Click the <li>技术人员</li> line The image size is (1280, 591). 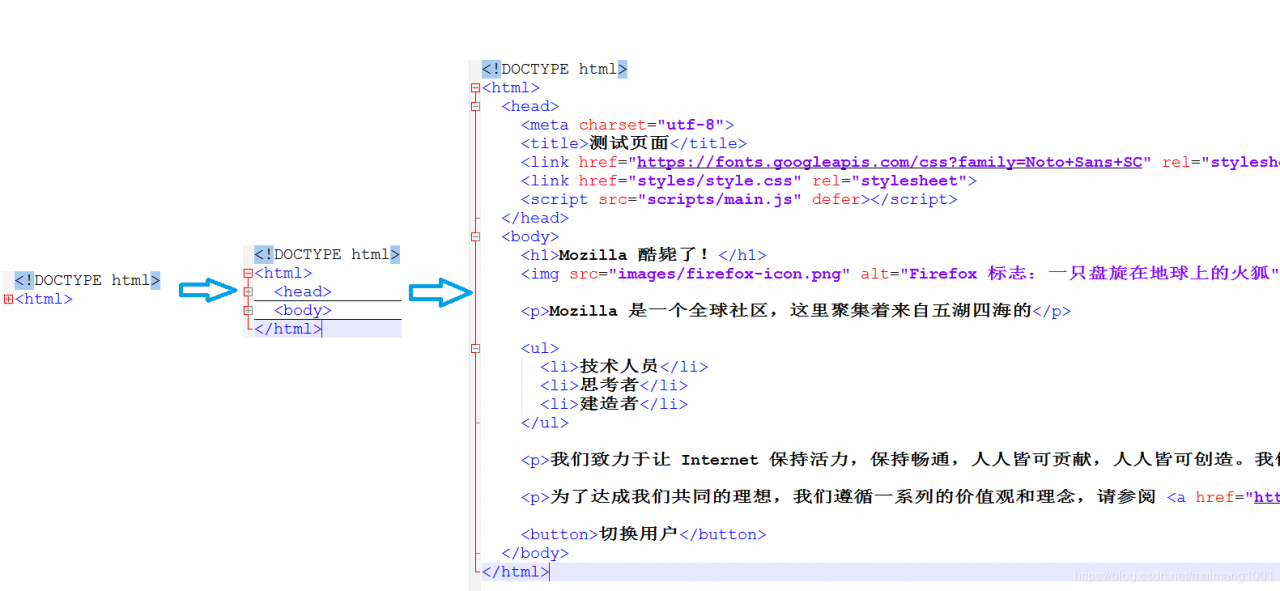click(x=624, y=367)
